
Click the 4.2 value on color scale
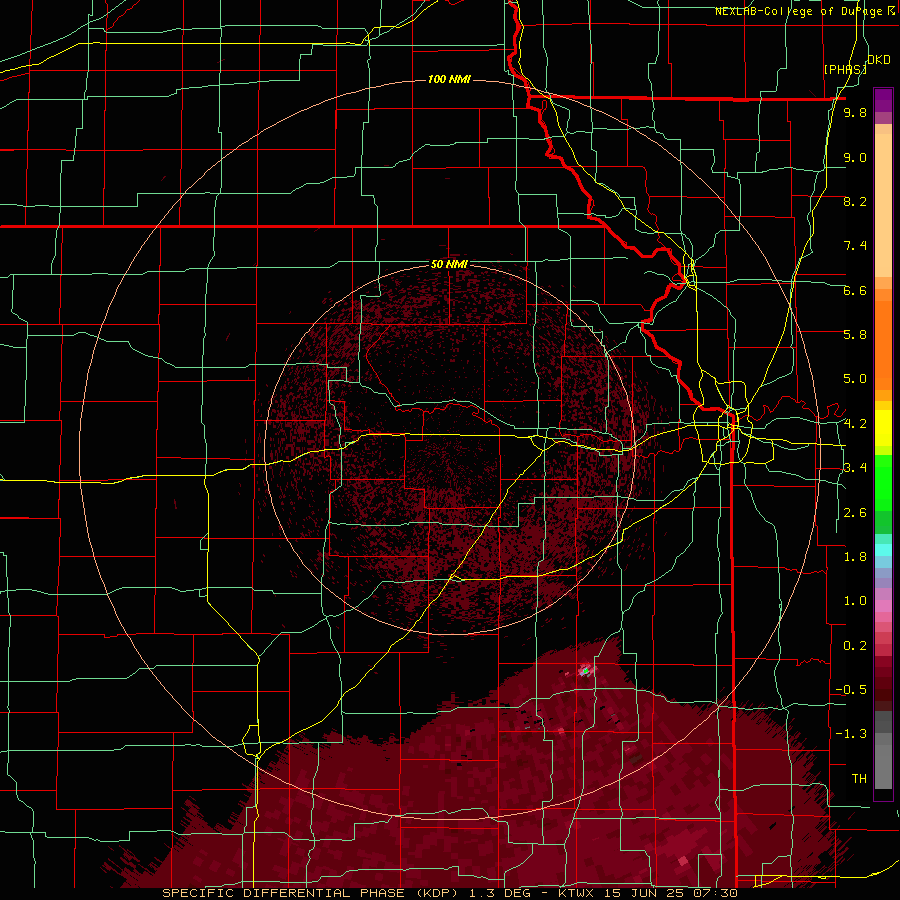coord(855,424)
